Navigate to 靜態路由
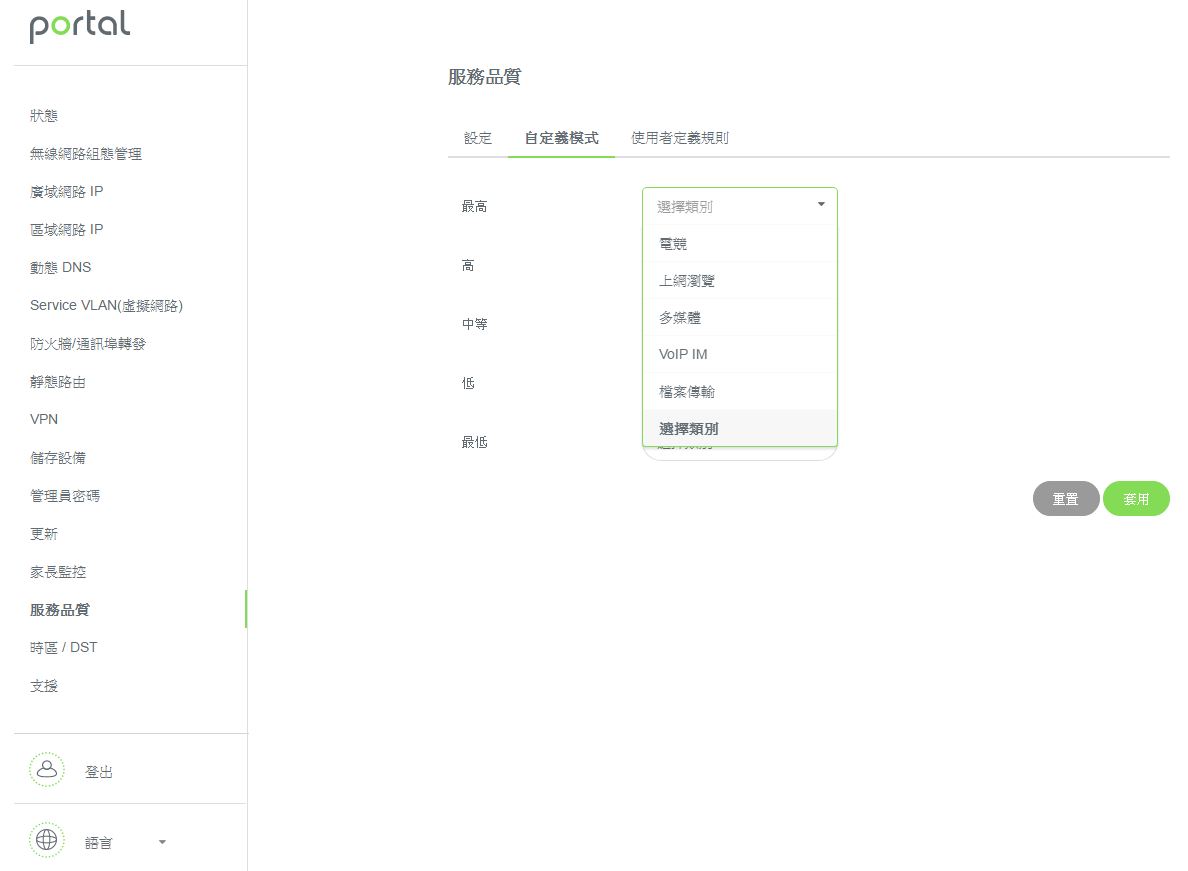Viewport: 1188px width, 871px height. click(58, 382)
